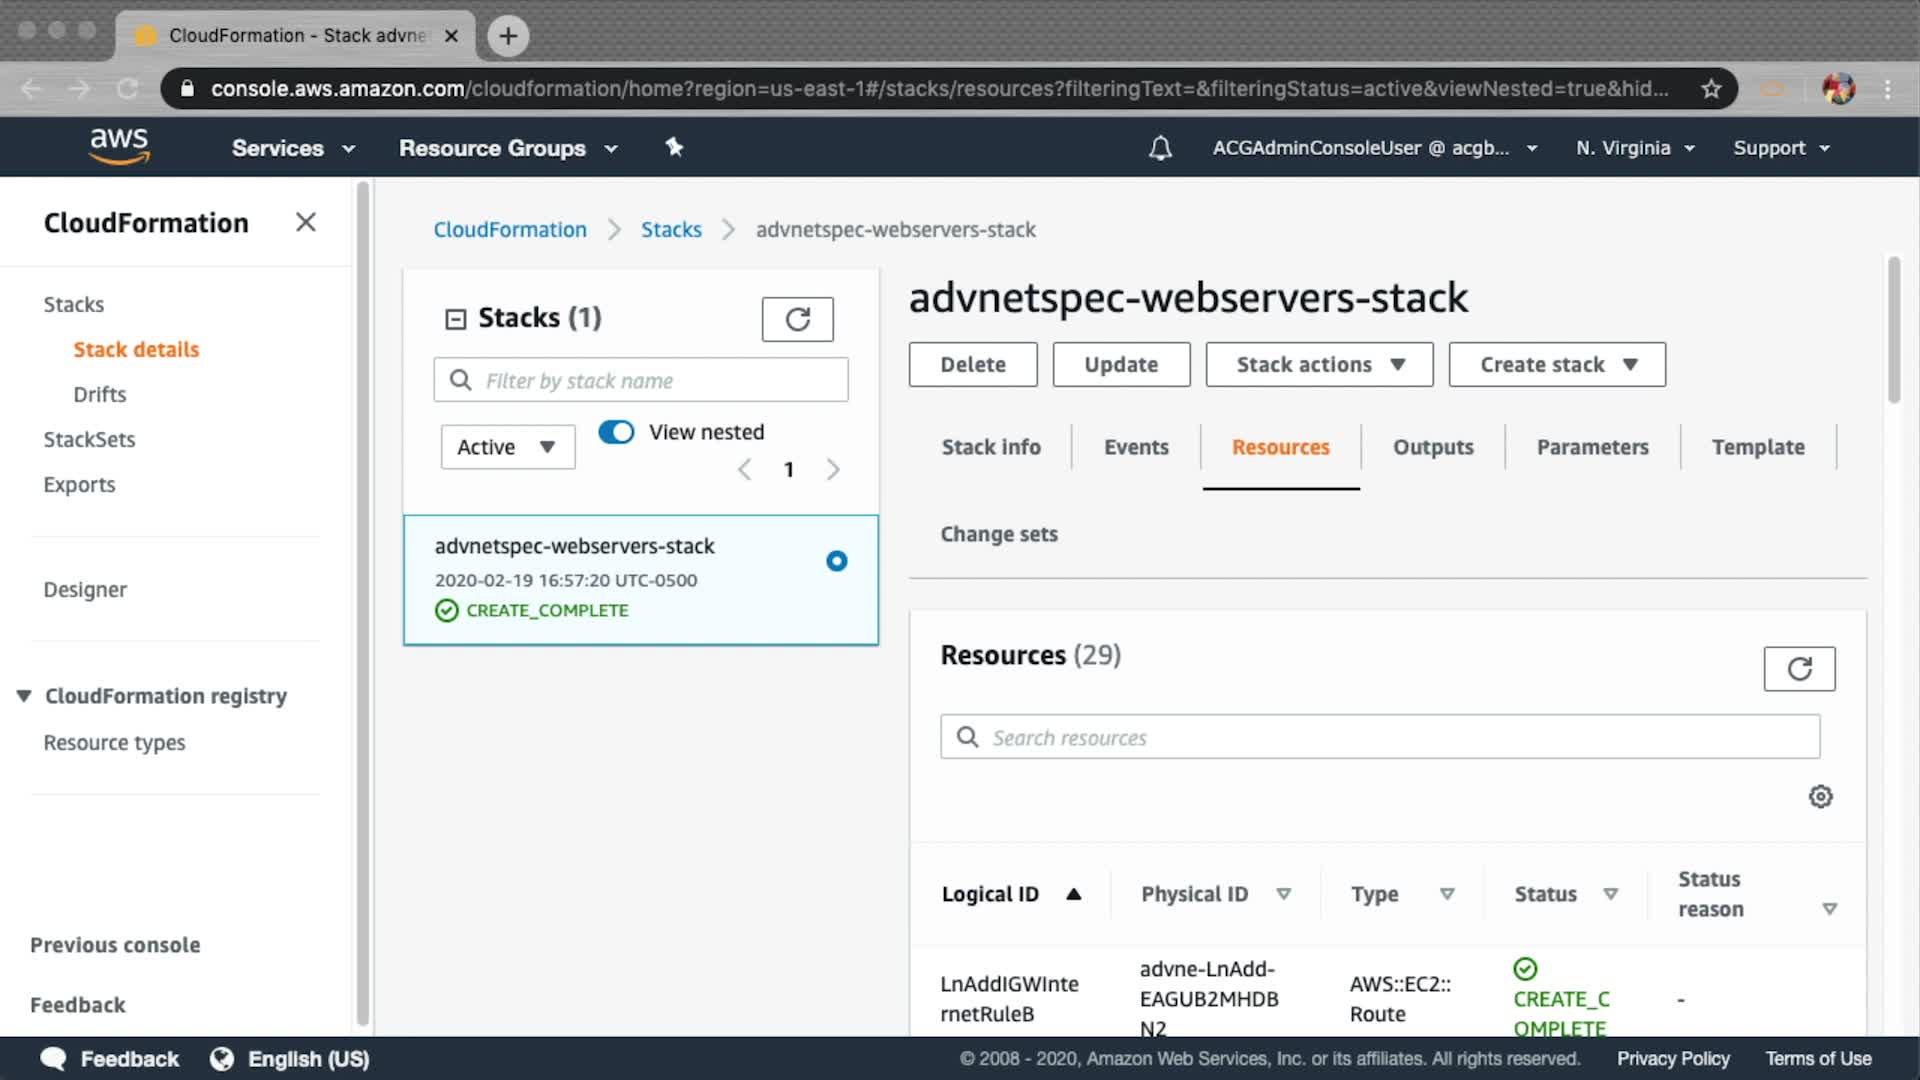Click the AWS logo home icon
The width and height of the screenshot is (1920, 1080).
click(119, 146)
